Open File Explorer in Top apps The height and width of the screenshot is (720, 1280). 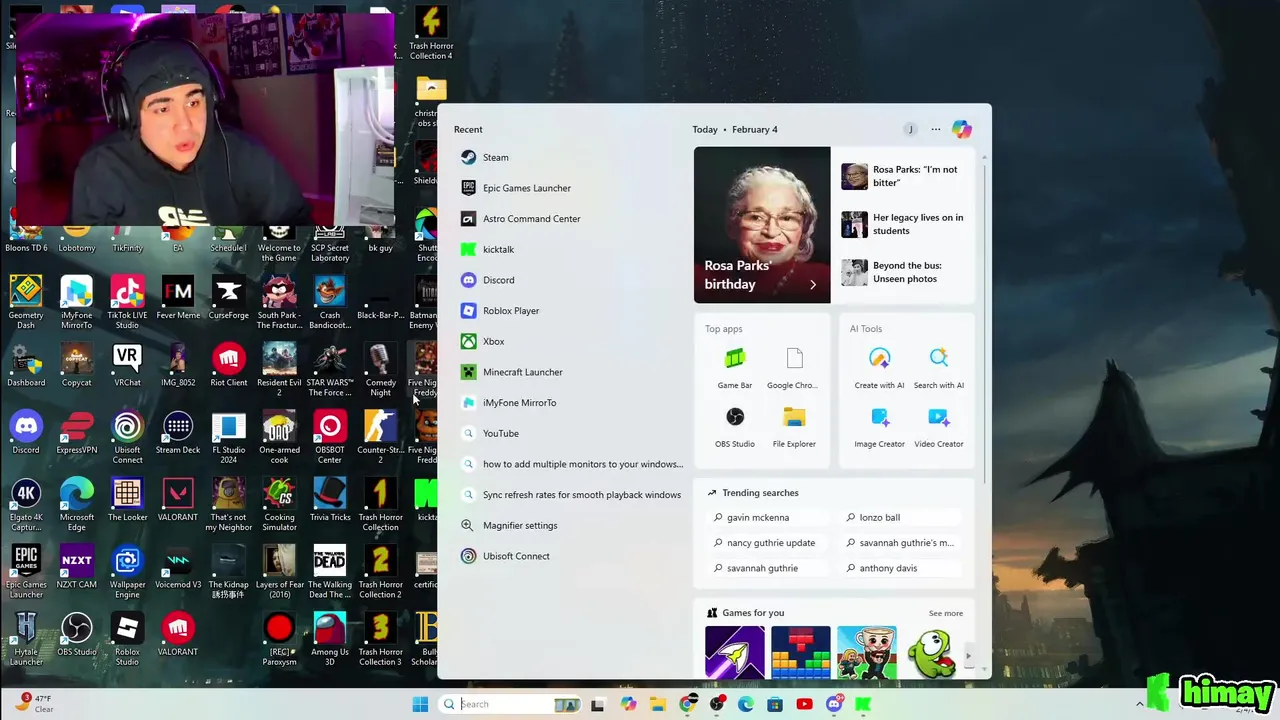[x=794, y=426]
